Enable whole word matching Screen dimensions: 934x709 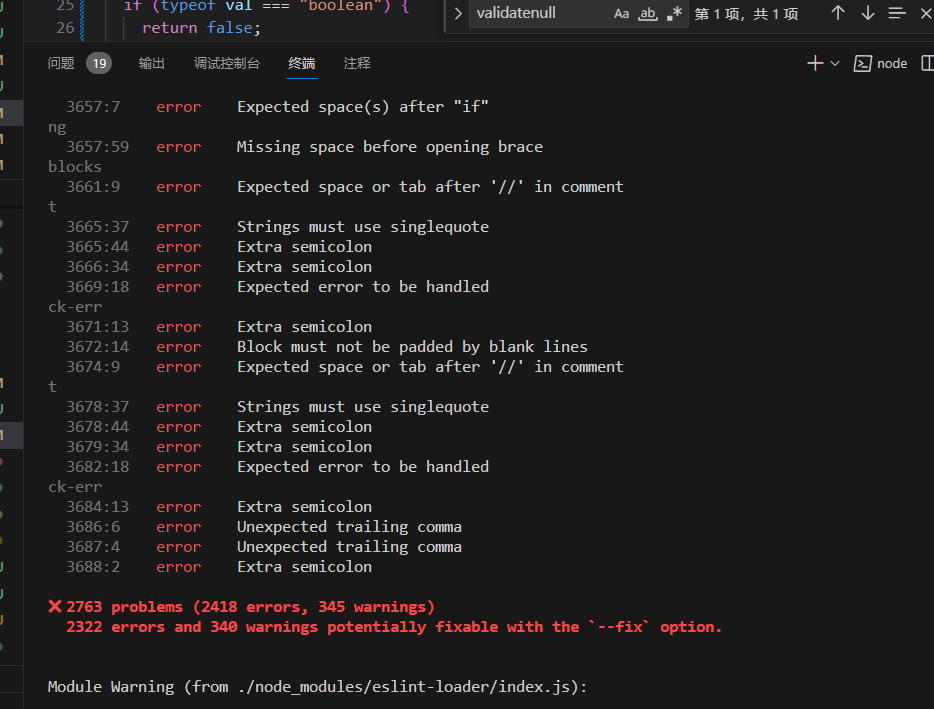coord(645,14)
